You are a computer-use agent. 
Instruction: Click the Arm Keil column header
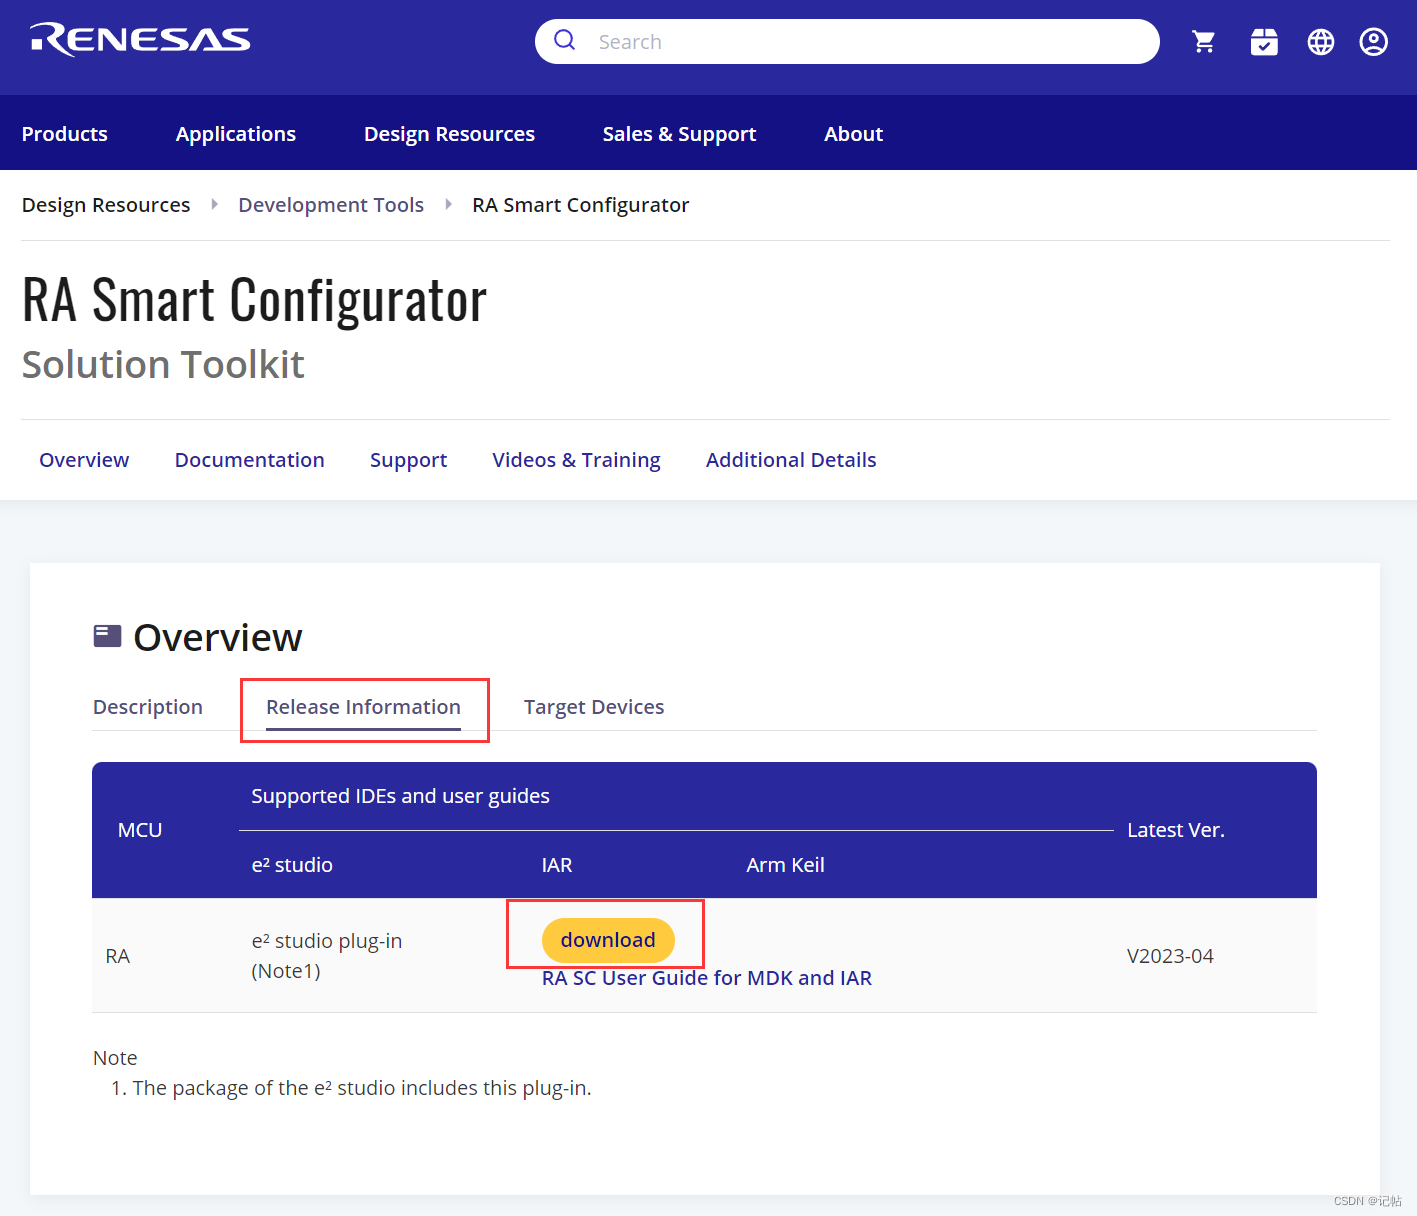pyautogui.click(x=785, y=865)
